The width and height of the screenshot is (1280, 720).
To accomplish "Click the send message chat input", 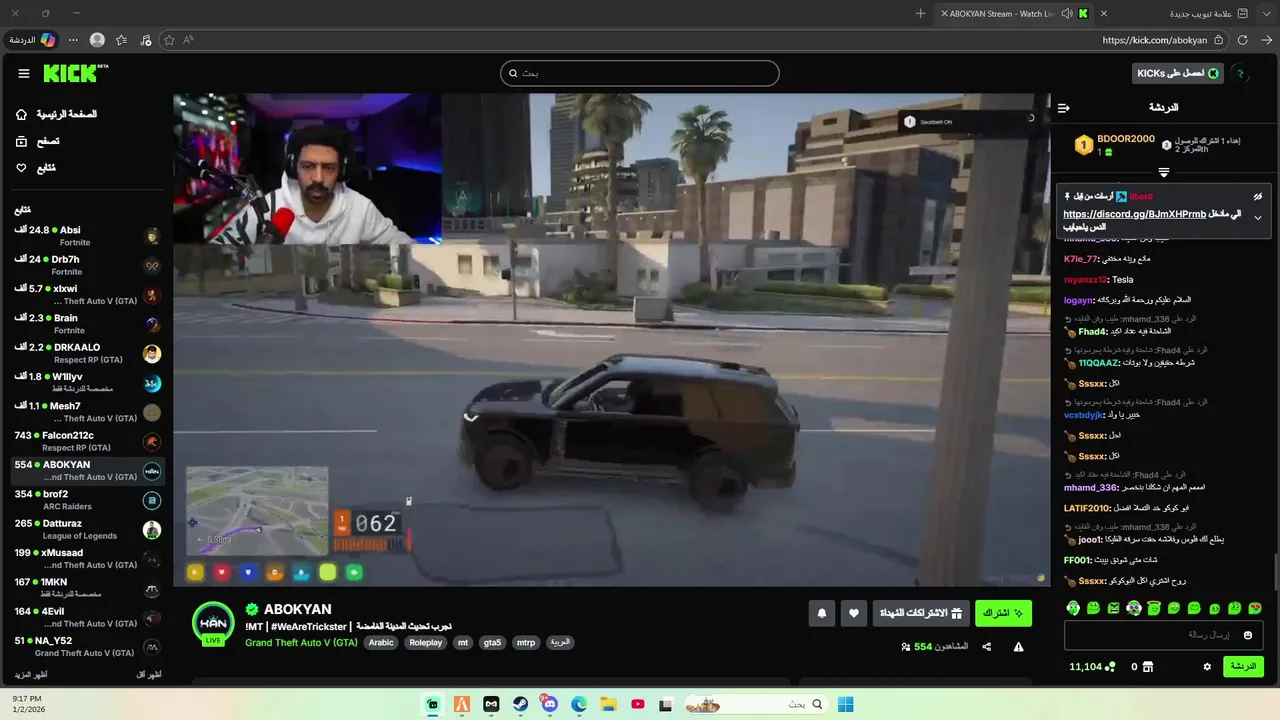I will [1163, 635].
